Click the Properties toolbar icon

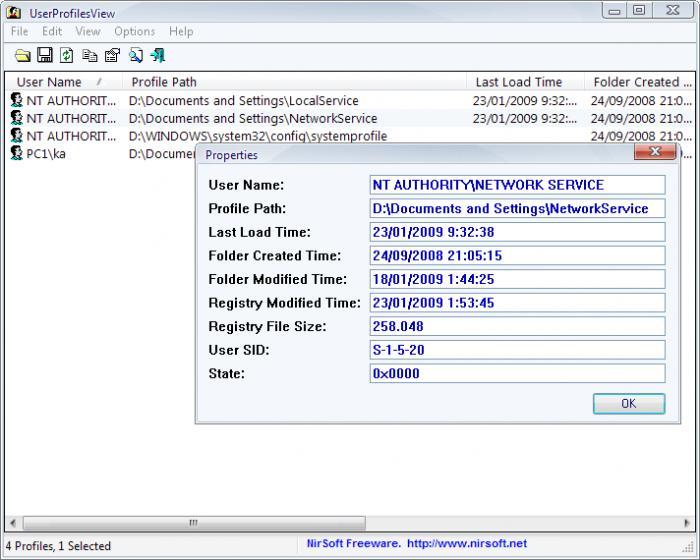(112, 55)
